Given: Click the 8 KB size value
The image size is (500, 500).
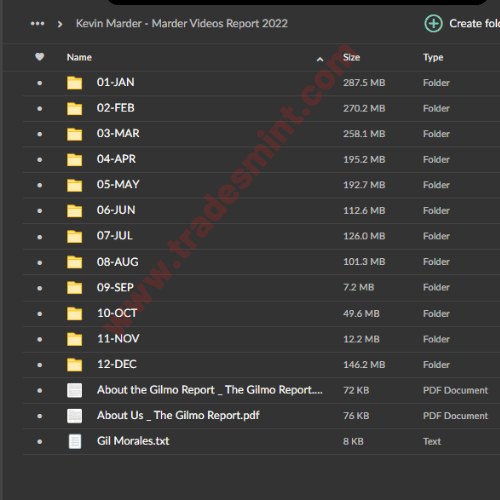Looking at the screenshot, I should coord(353,442).
